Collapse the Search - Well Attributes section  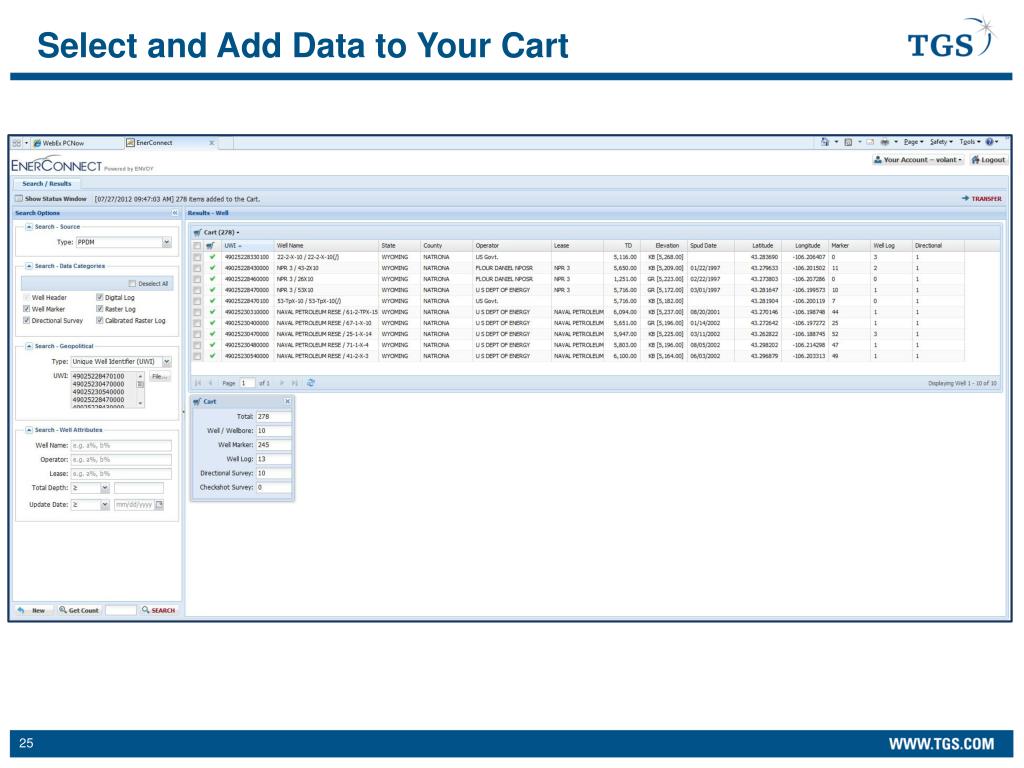29,430
